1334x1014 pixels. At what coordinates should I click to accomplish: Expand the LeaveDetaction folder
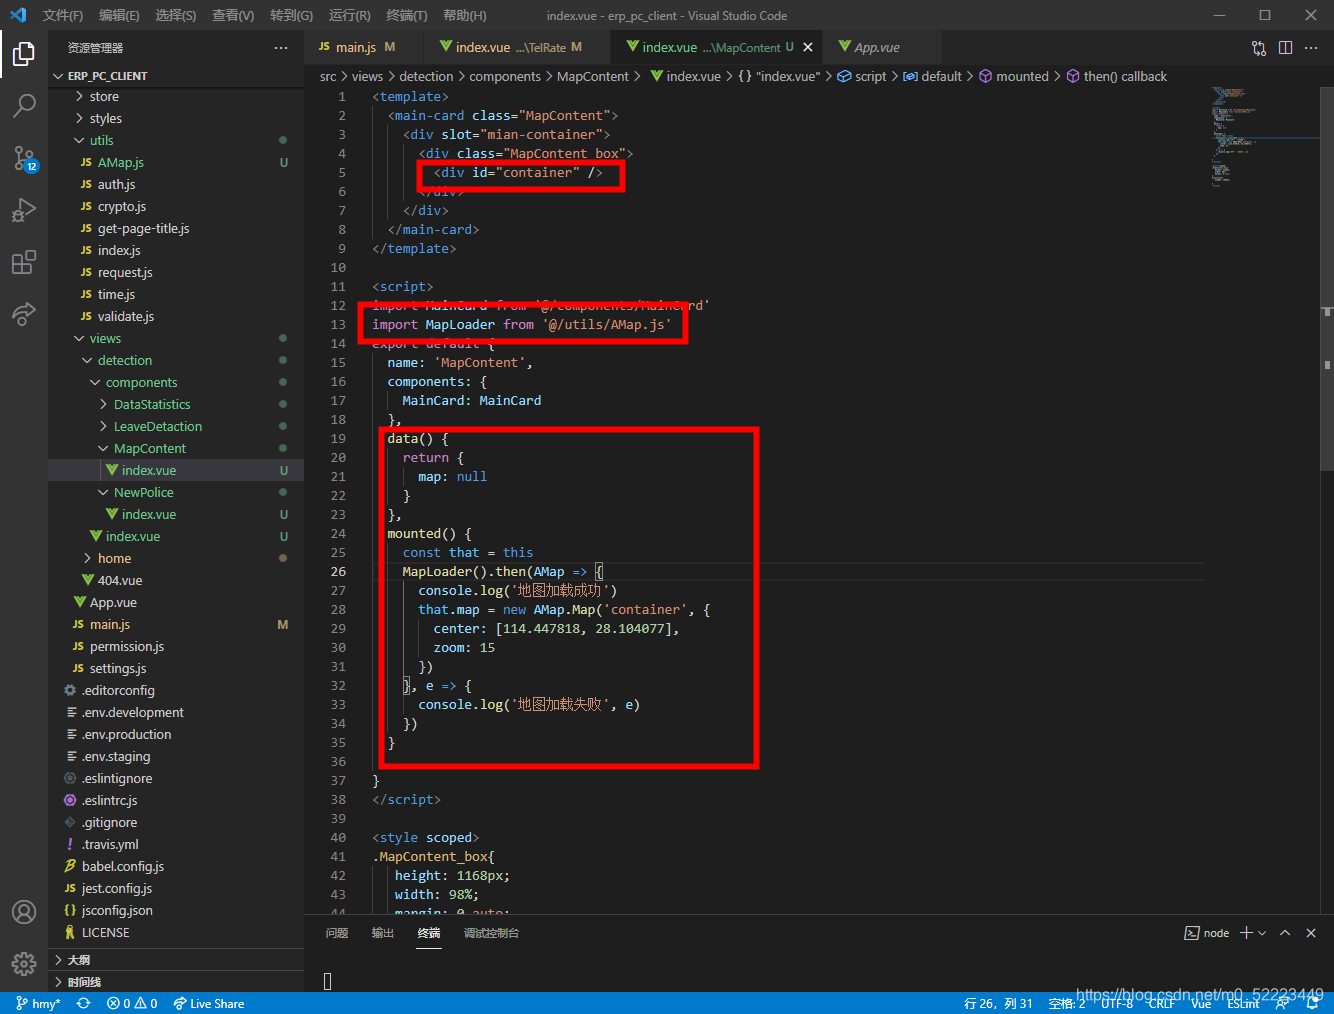158,427
